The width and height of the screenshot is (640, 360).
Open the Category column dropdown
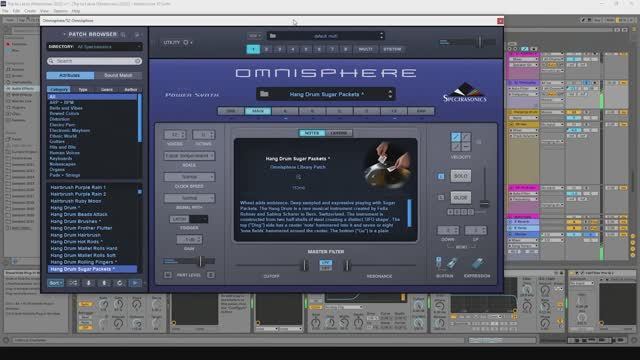[59, 89]
